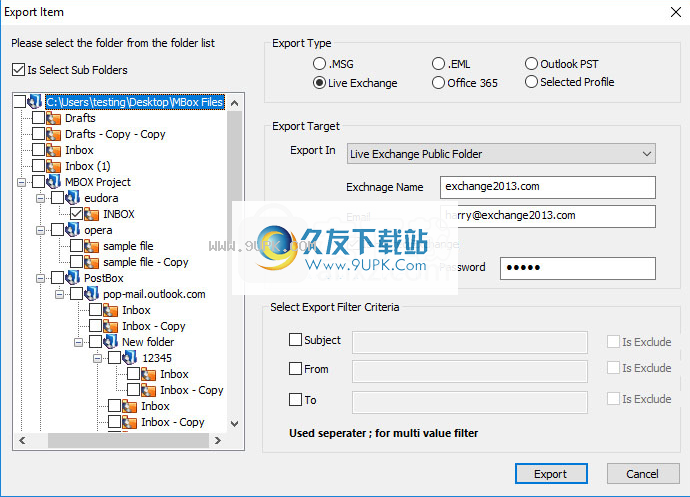This screenshot has height=497, width=690.
Task: Click the Exchange Name input field
Action: (547, 187)
